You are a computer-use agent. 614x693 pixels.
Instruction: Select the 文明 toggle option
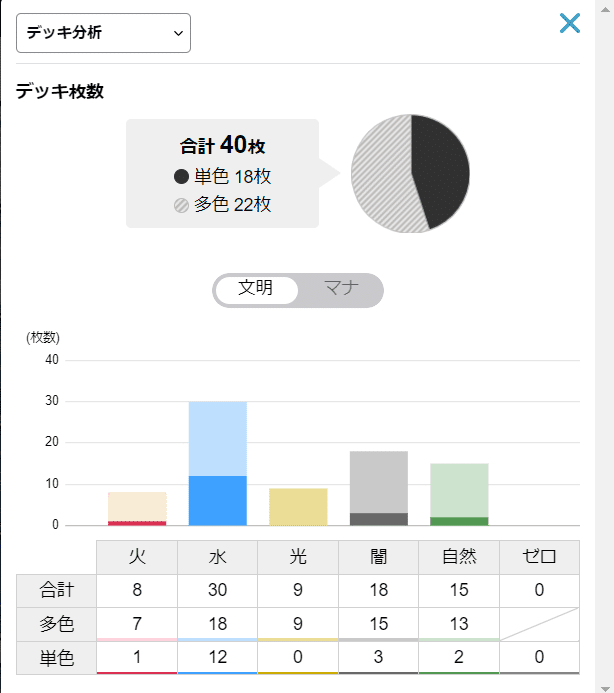[x=256, y=289]
